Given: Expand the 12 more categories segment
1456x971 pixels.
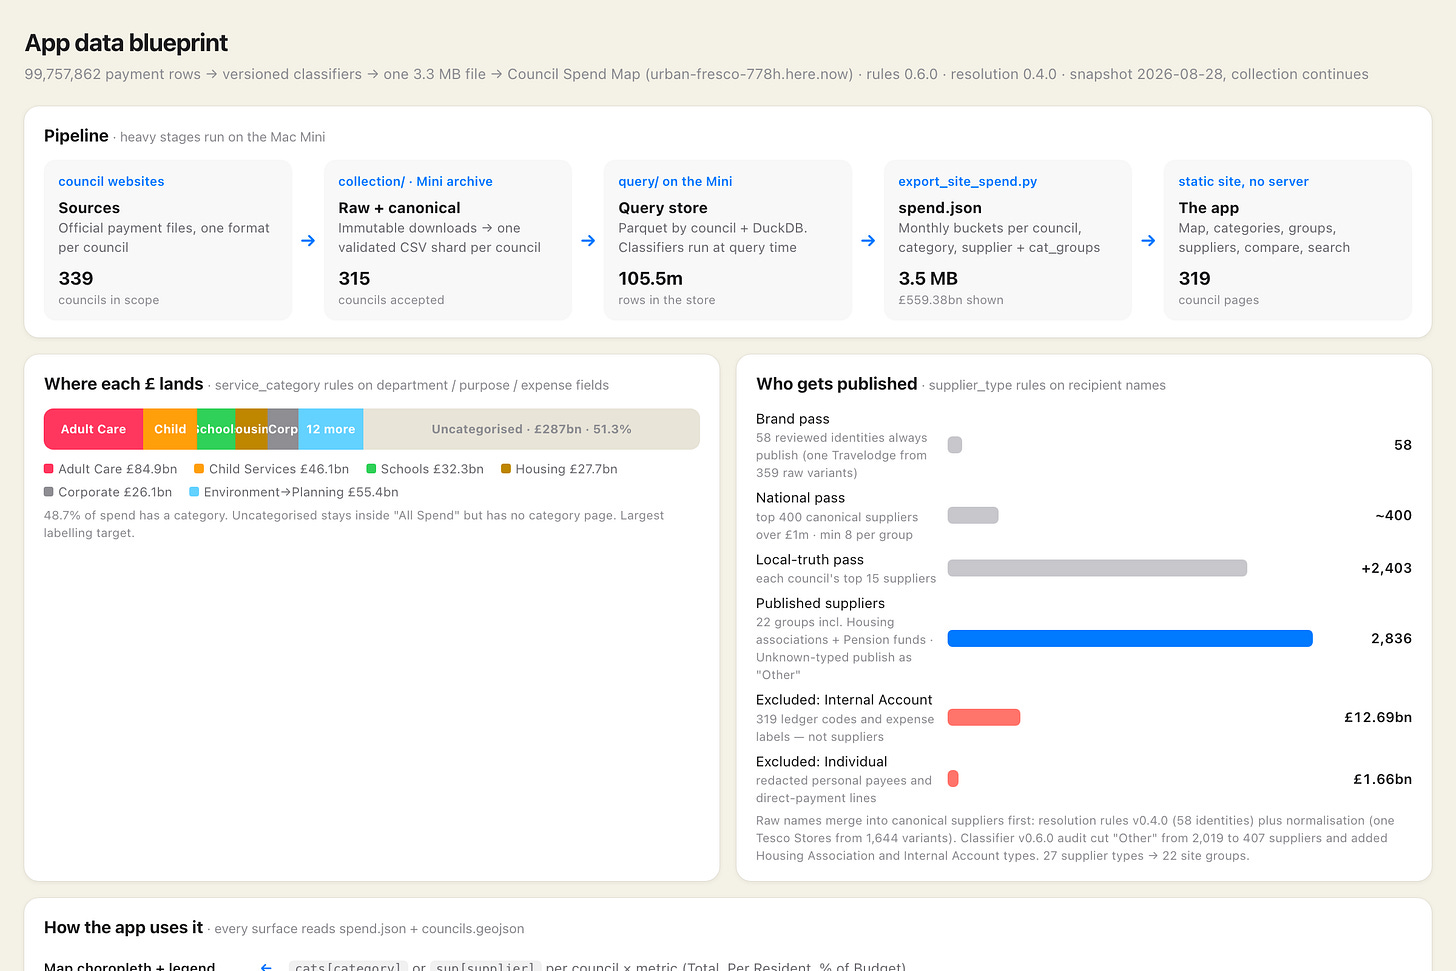Looking at the screenshot, I should click(x=331, y=429).
